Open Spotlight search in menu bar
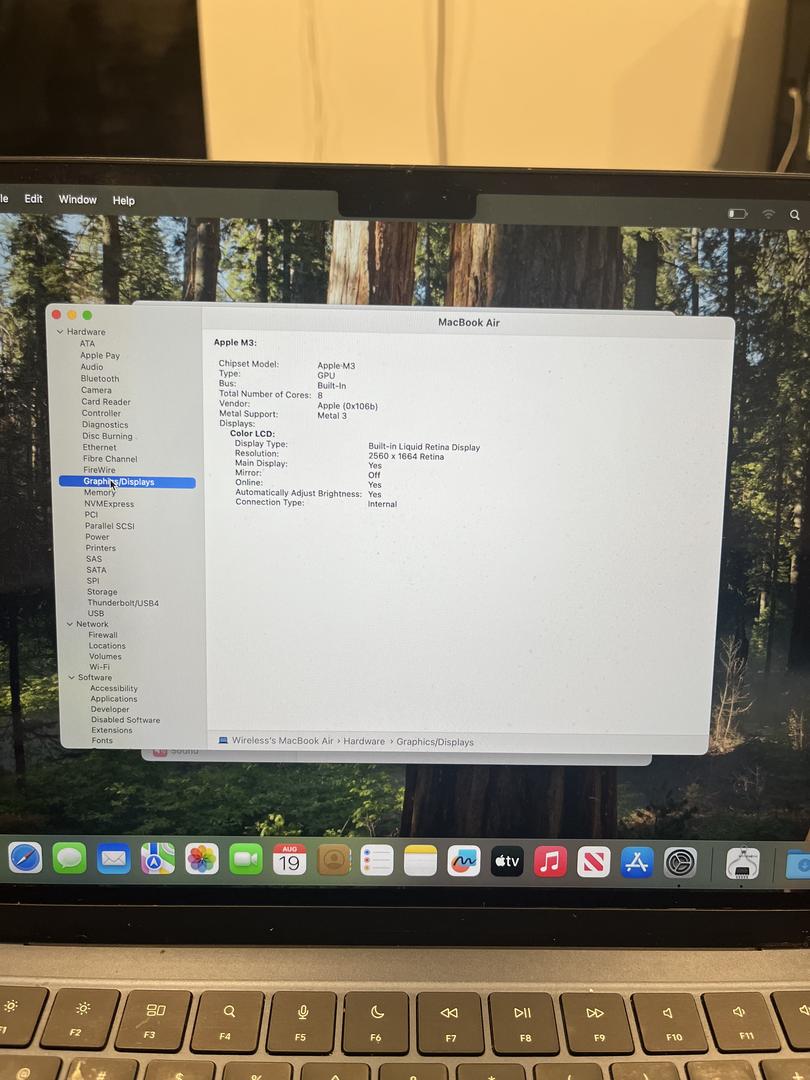The width and height of the screenshot is (810, 1080). (794, 215)
